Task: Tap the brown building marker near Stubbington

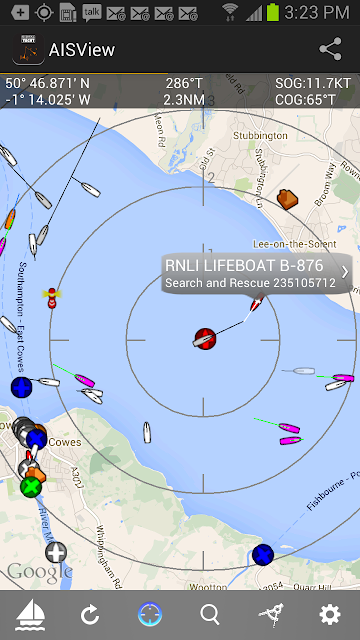Action: [287, 200]
